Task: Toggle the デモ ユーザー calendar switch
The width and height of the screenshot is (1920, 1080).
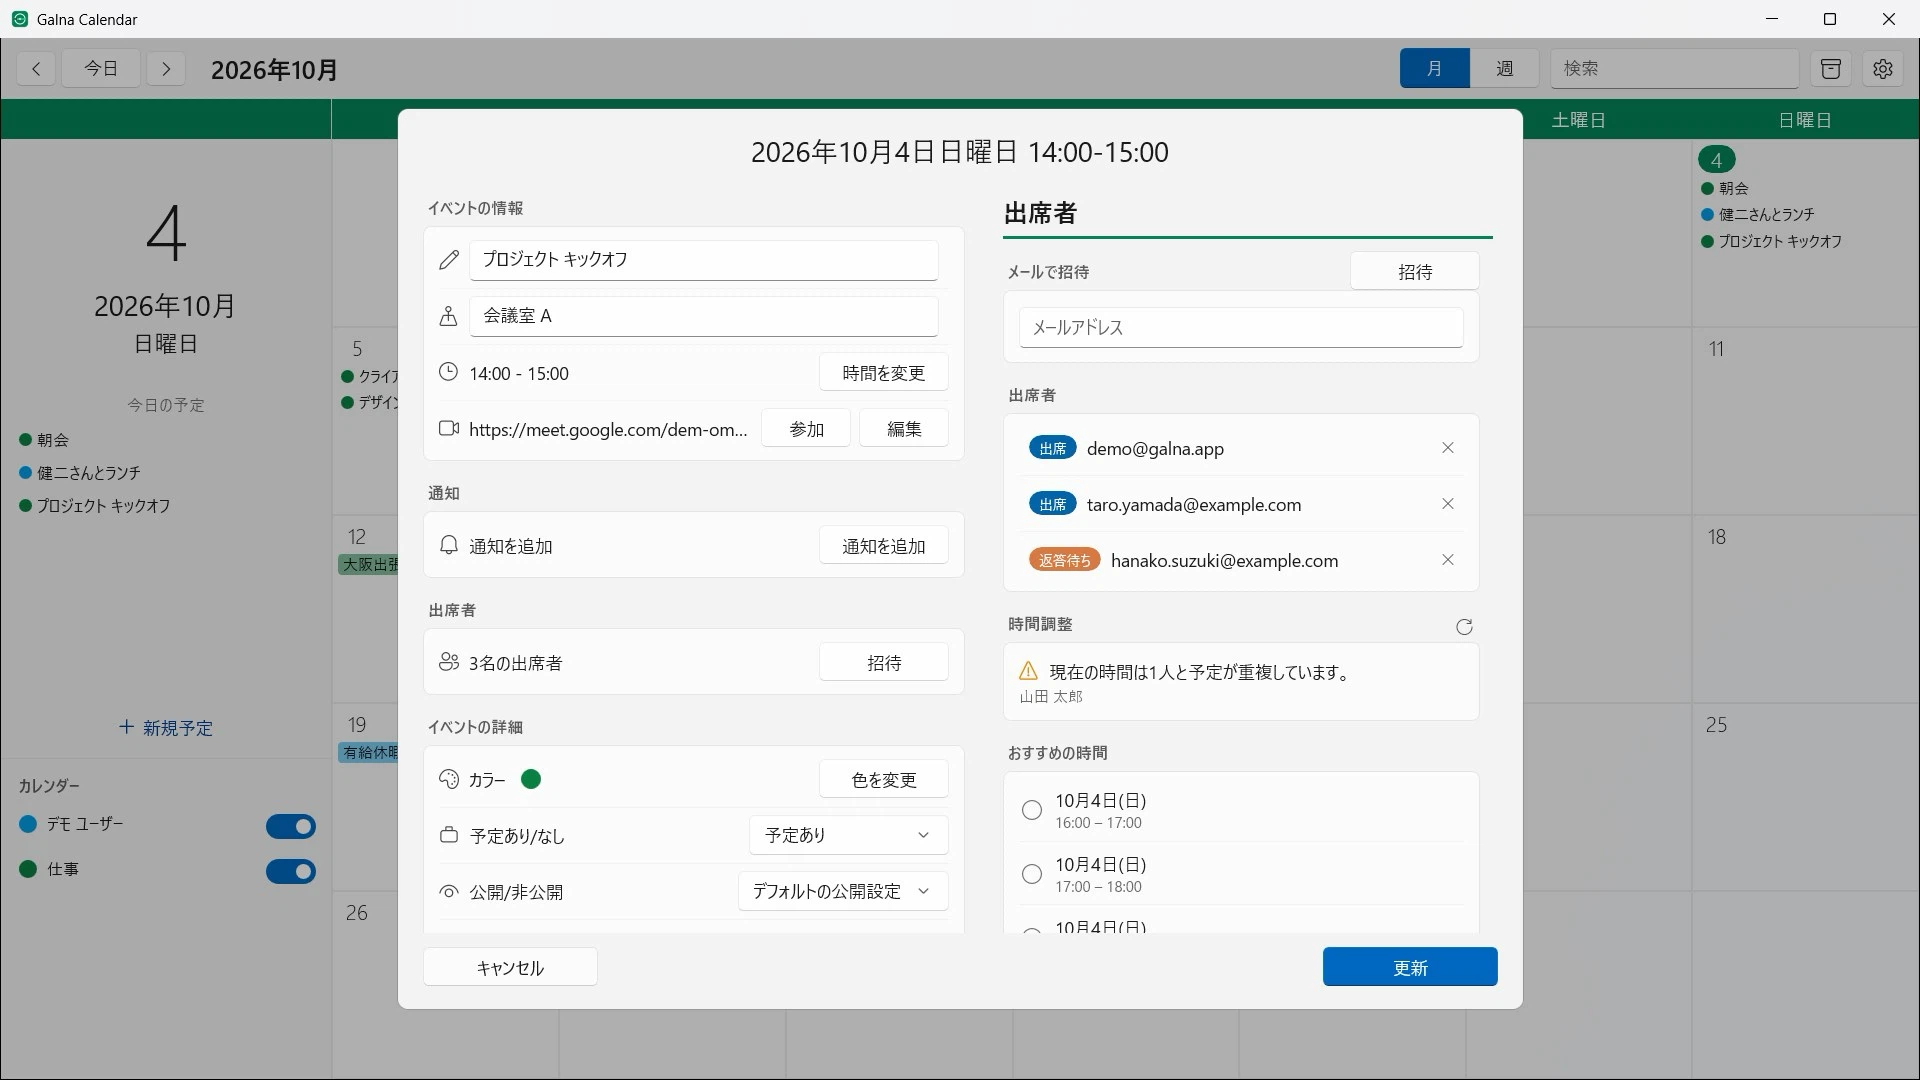Action: pyautogui.click(x=291, y=826)
